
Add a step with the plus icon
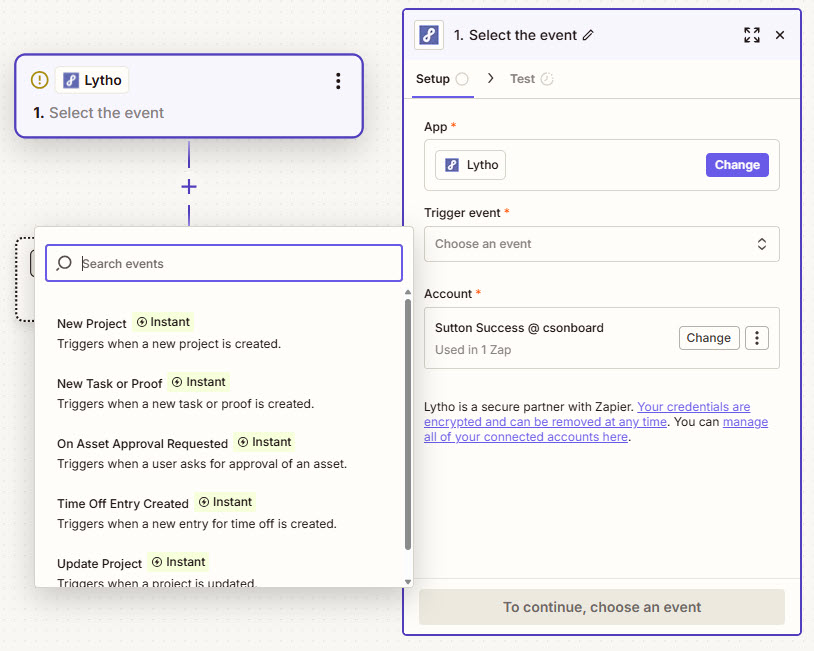click(189, 186)
